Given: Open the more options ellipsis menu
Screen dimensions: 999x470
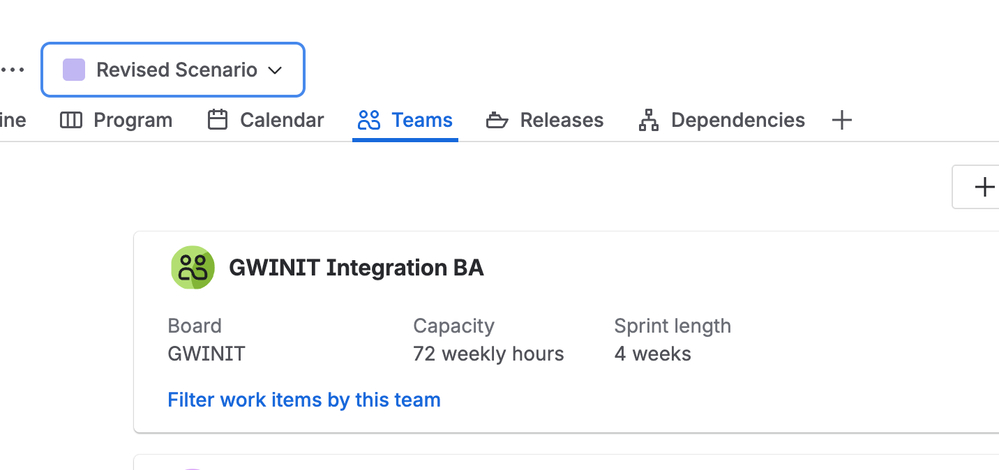Looking at the screenshot, I should click(13, 70).
